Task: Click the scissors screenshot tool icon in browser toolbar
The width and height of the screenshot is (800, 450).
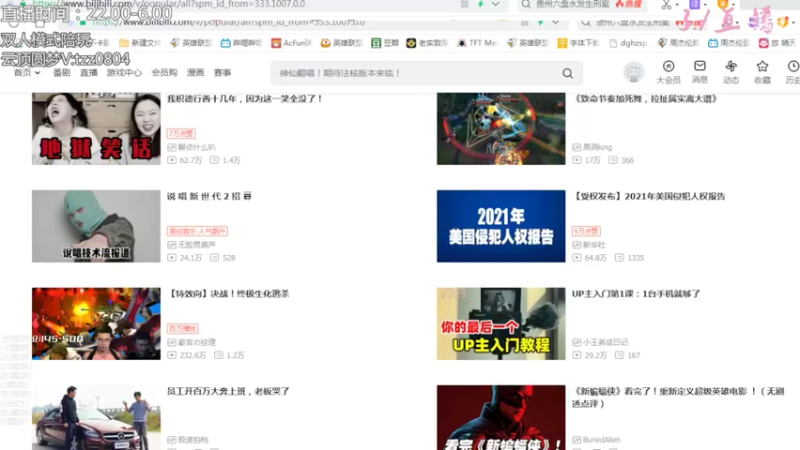Action: (666, 5)
